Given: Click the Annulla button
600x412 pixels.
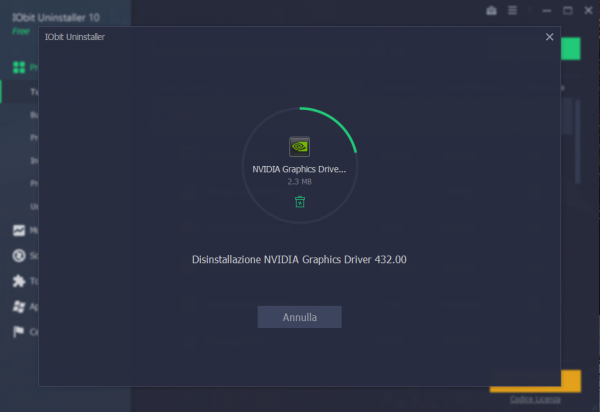Looking at the screenshot, I should pos(299,317).
